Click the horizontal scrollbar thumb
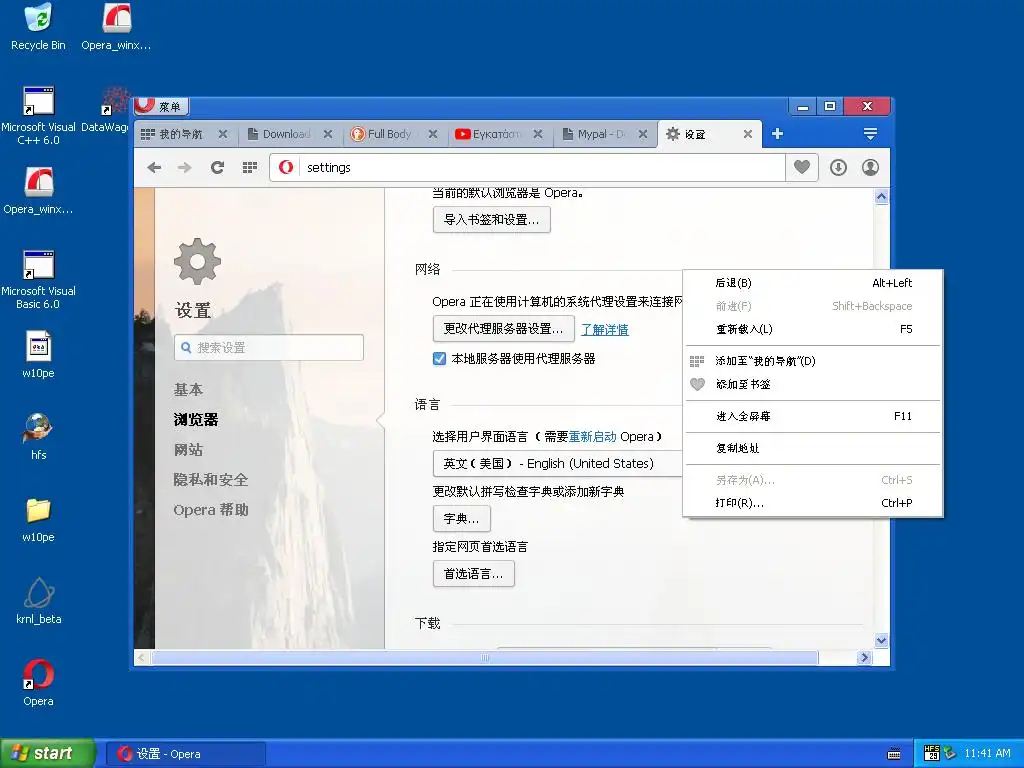 [485, 658]
